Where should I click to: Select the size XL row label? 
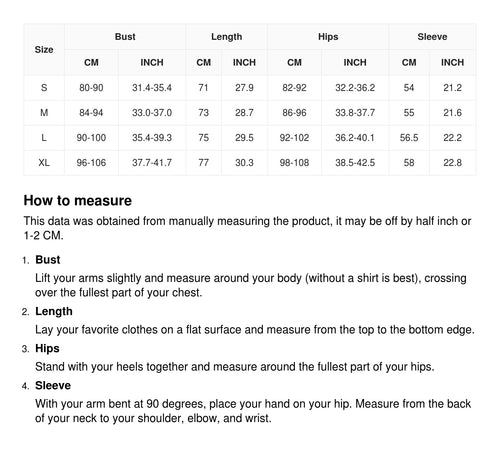point(44,163)
